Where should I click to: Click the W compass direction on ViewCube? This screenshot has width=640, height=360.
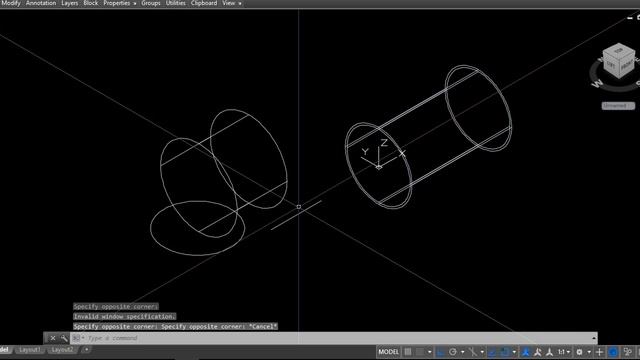coord(597,84)
